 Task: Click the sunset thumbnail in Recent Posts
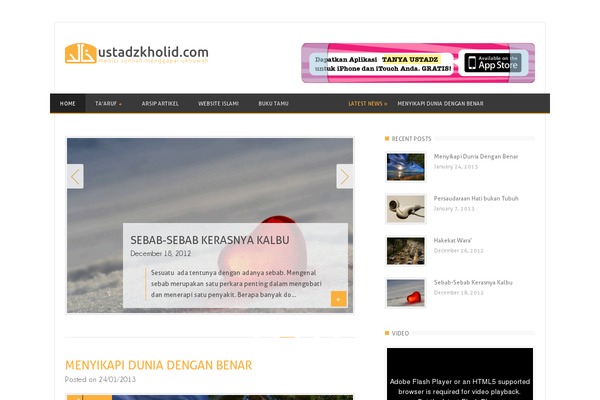click(406, 167)
